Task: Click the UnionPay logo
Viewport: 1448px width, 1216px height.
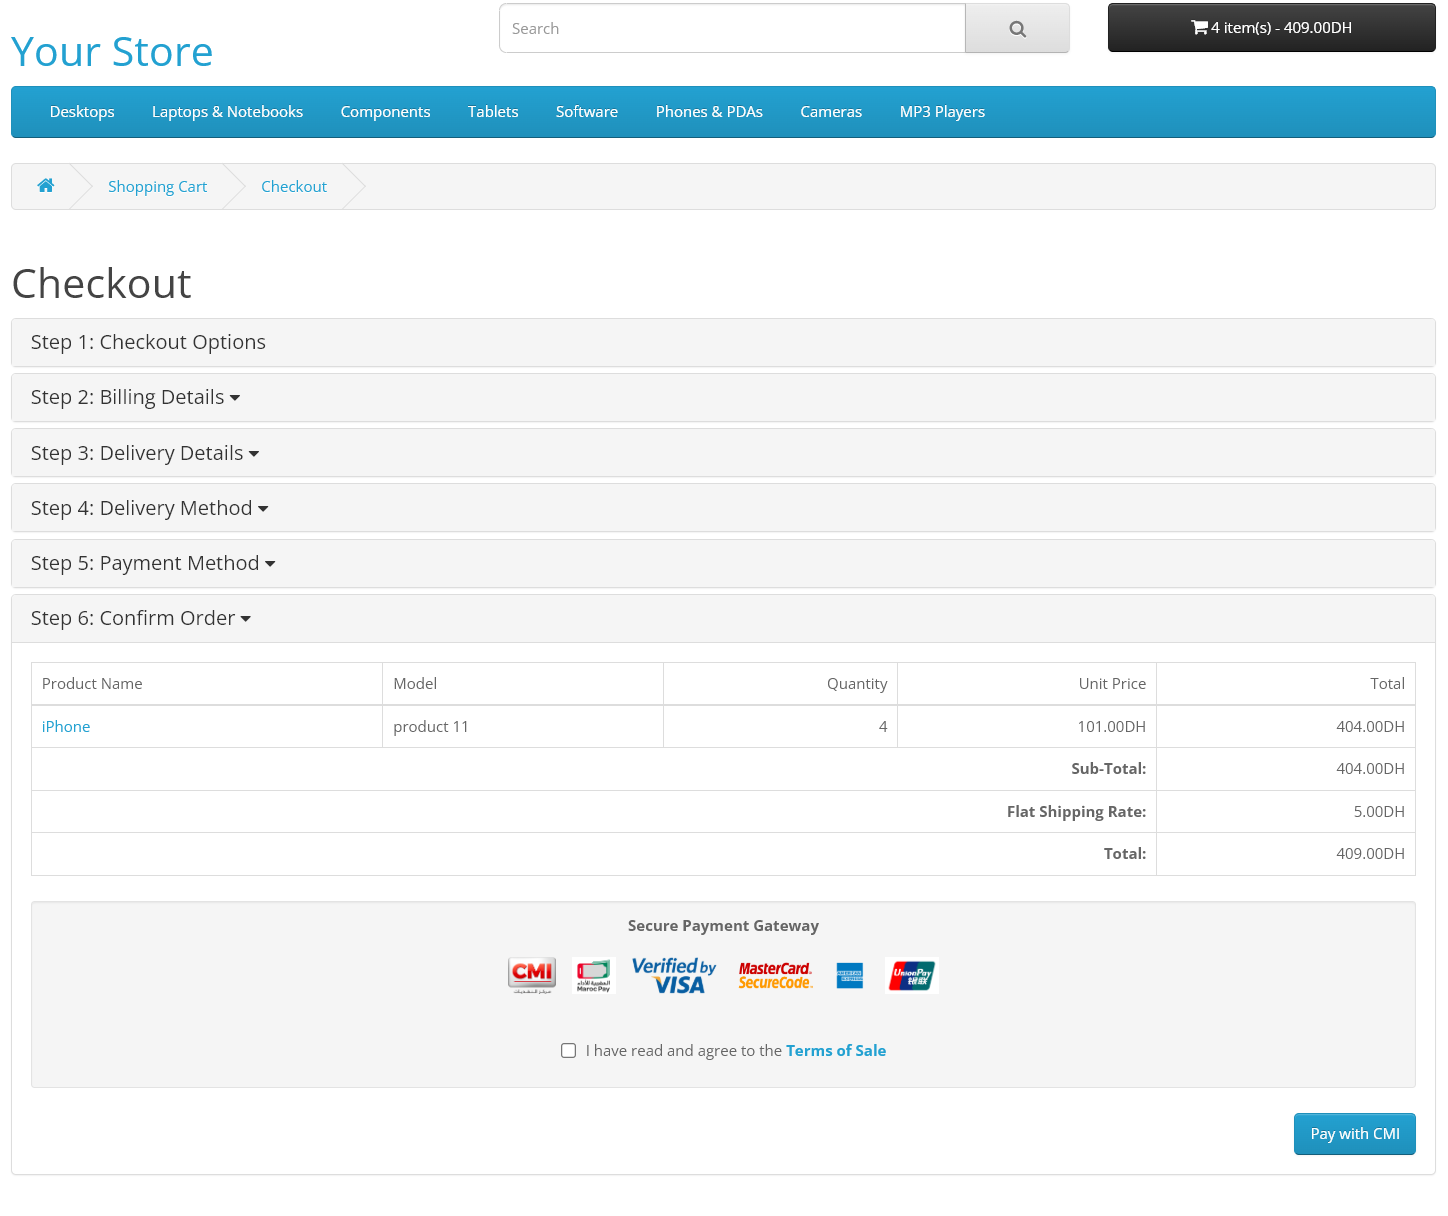Action: click(x=912, y=975)
